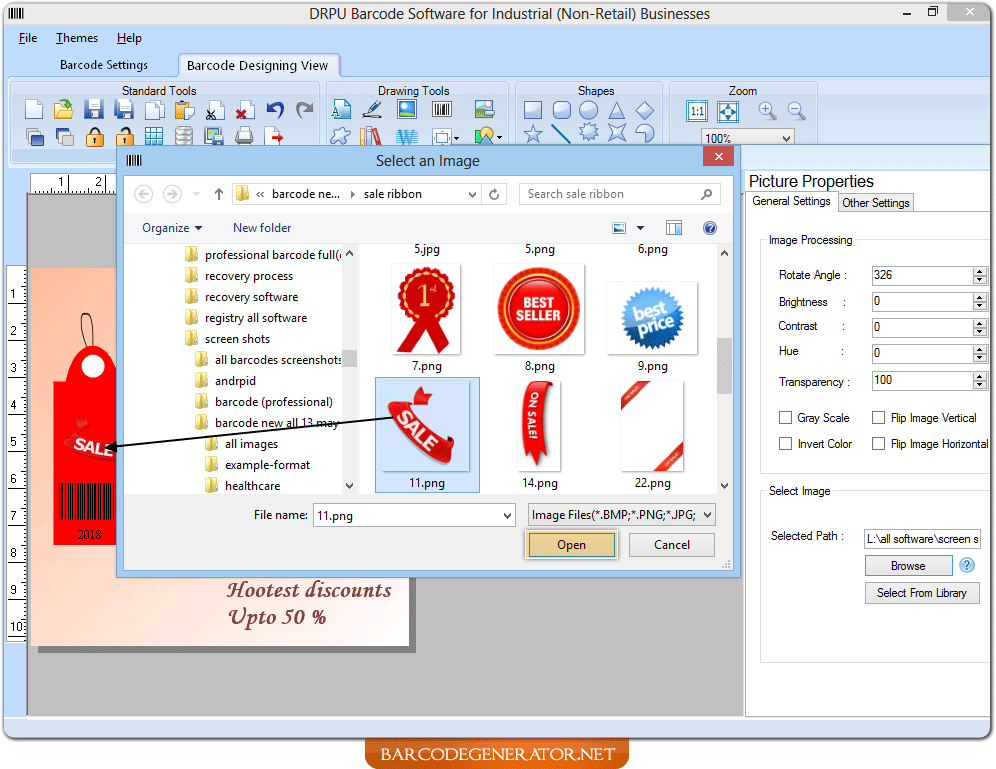Click the open folder icon in Standard Tools
996x769 pixels.
(64, 110)
